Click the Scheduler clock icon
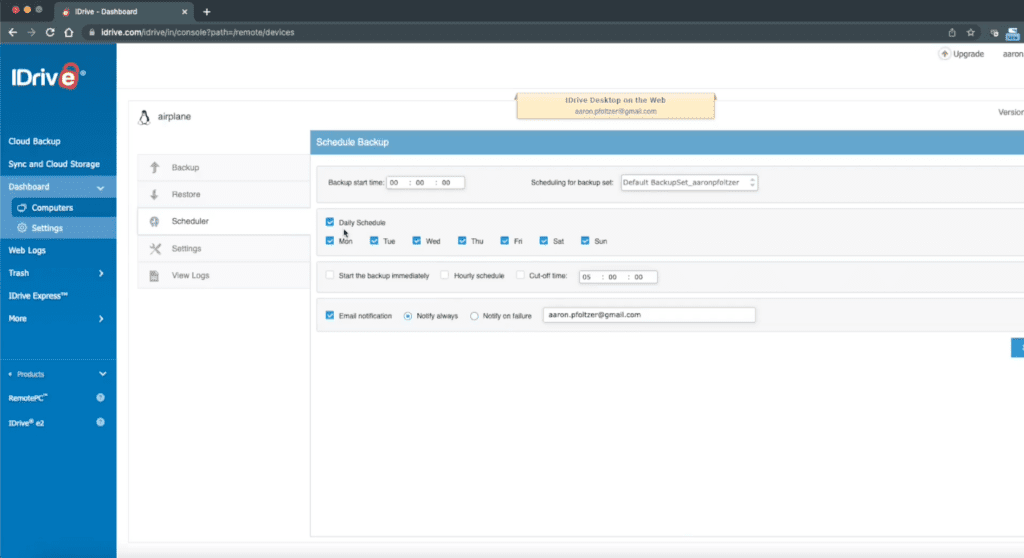 click(x=155, y=222)
